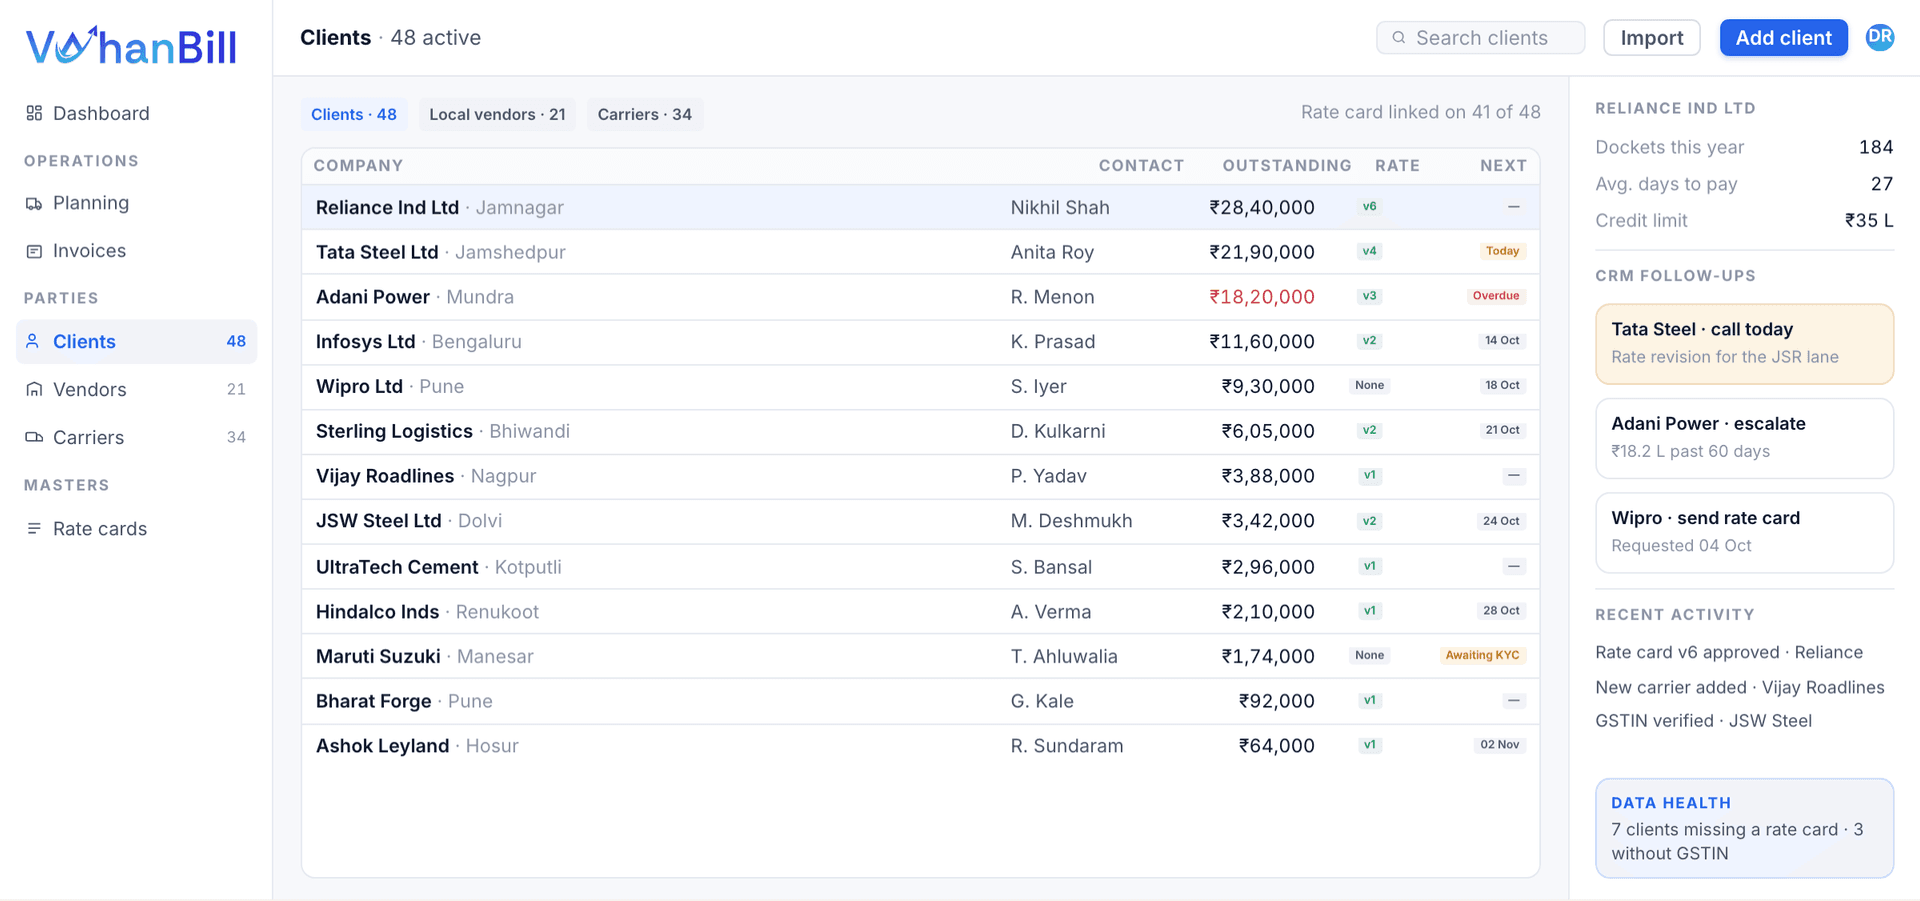Image resolution: width=1920 pixels, height=901 pixels.
Task: Click the Dockets this year value 184
Action: [1876, 147]
